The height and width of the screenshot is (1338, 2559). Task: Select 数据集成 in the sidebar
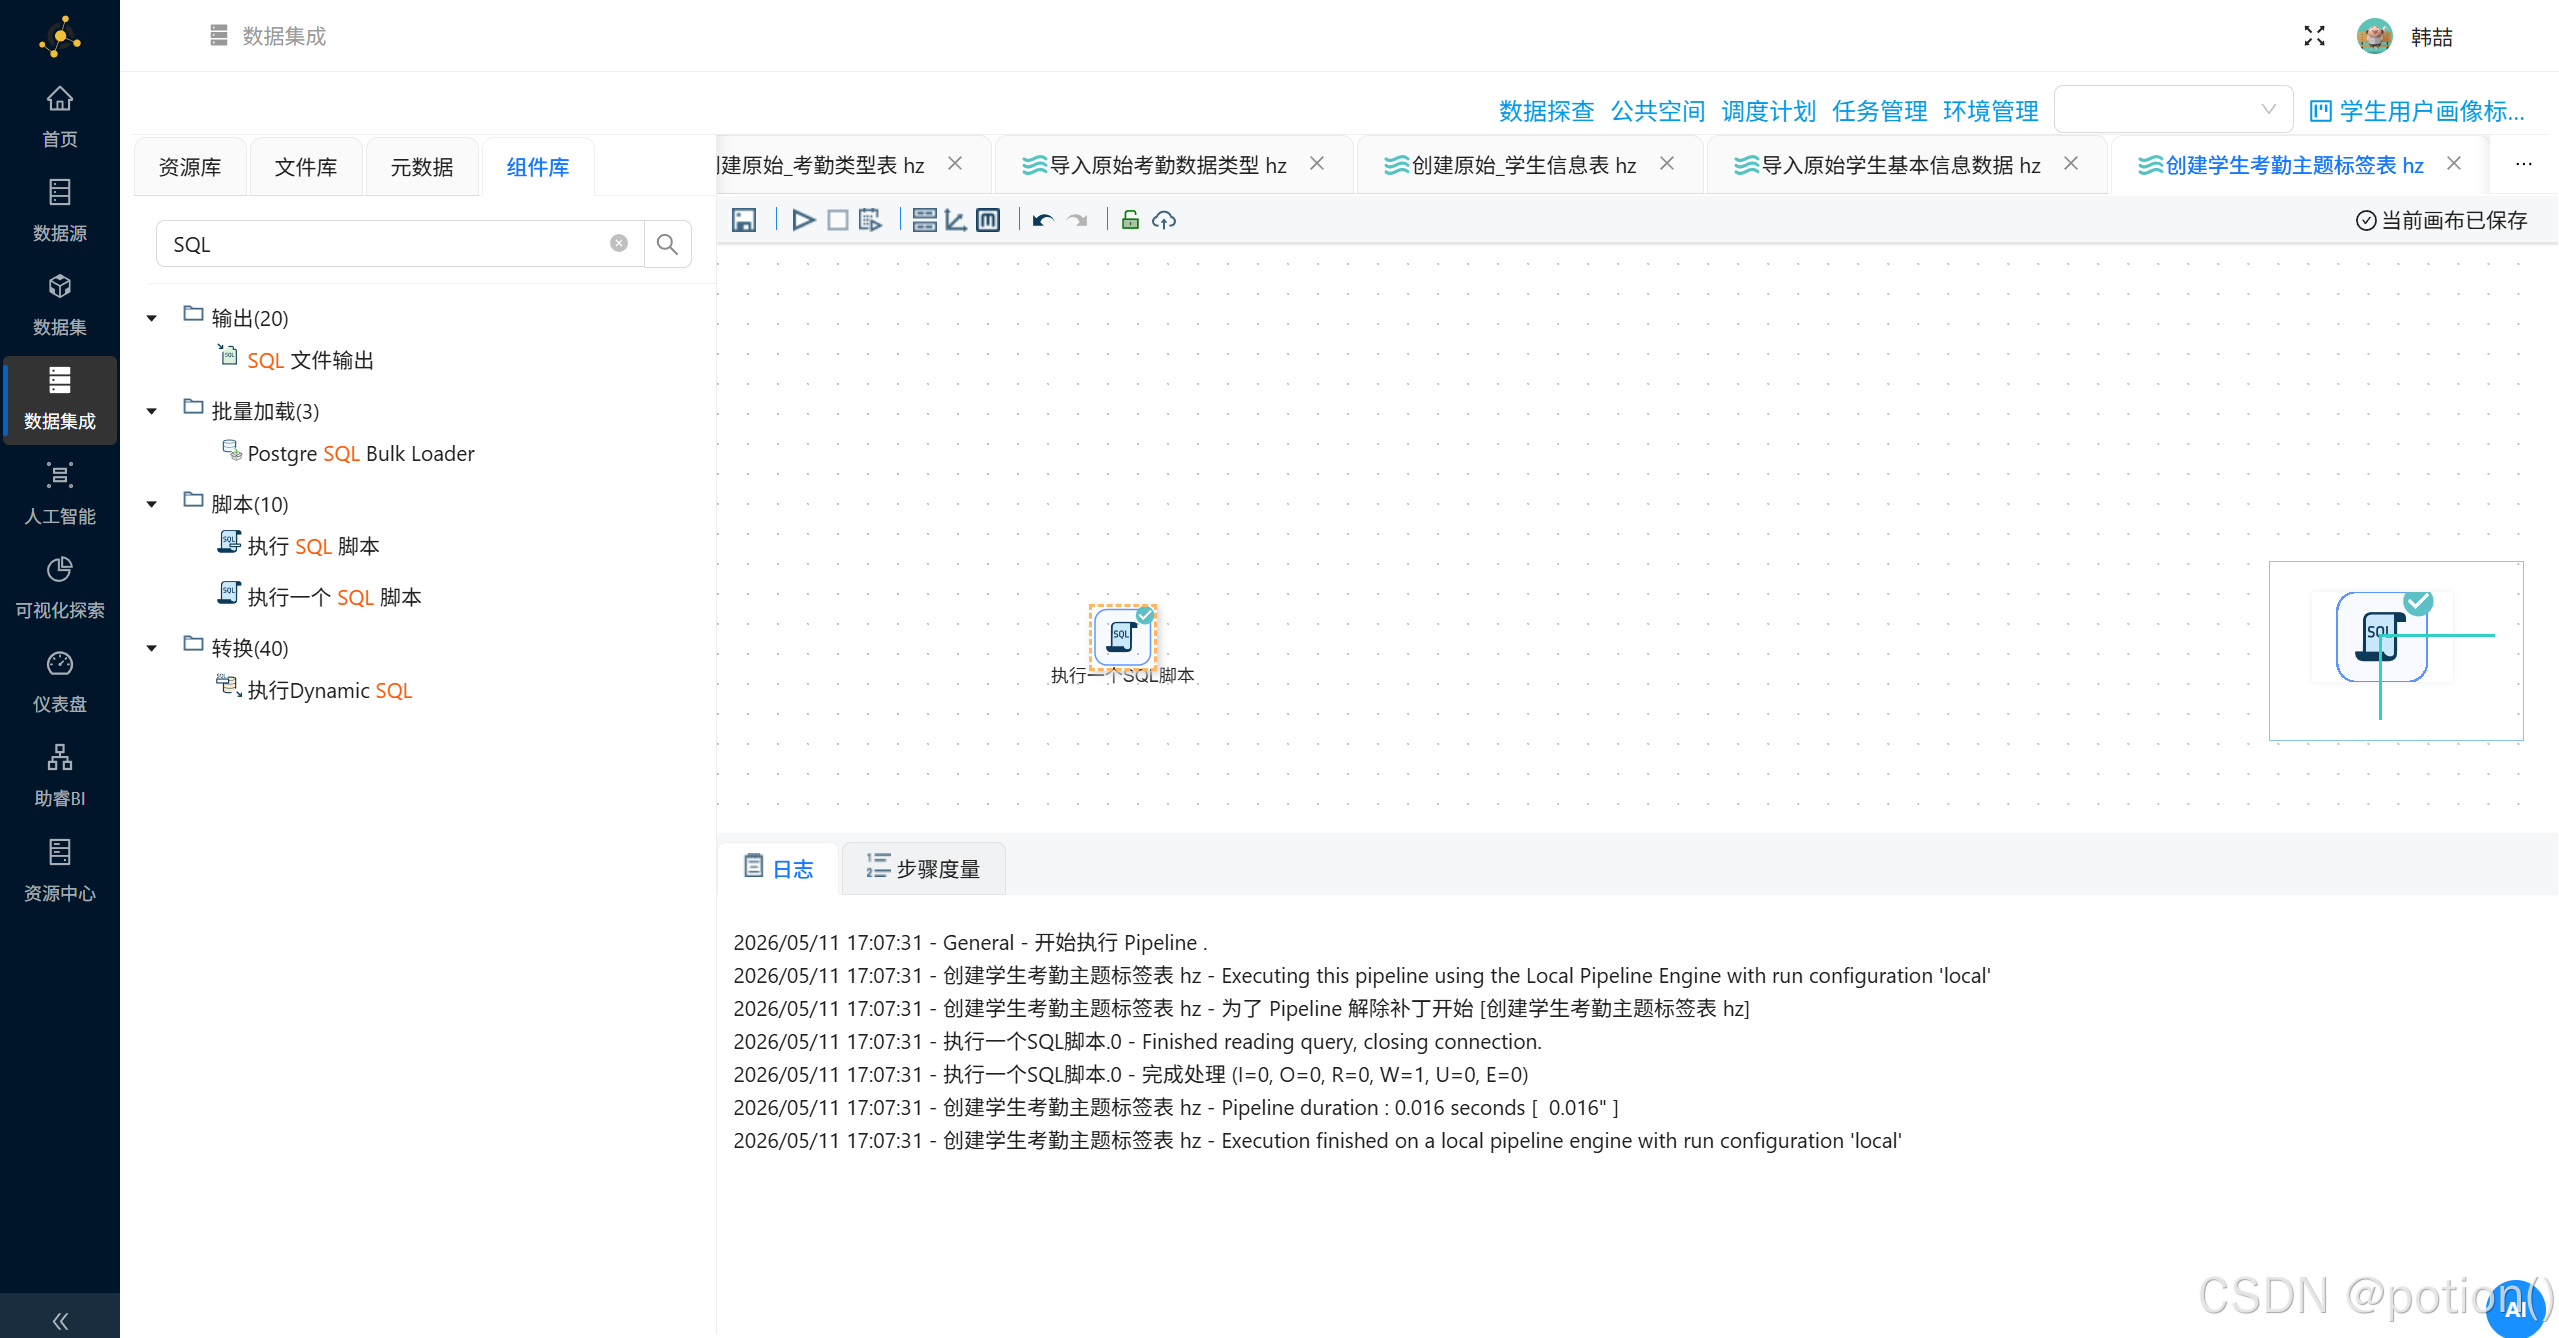tap(60, 399)
